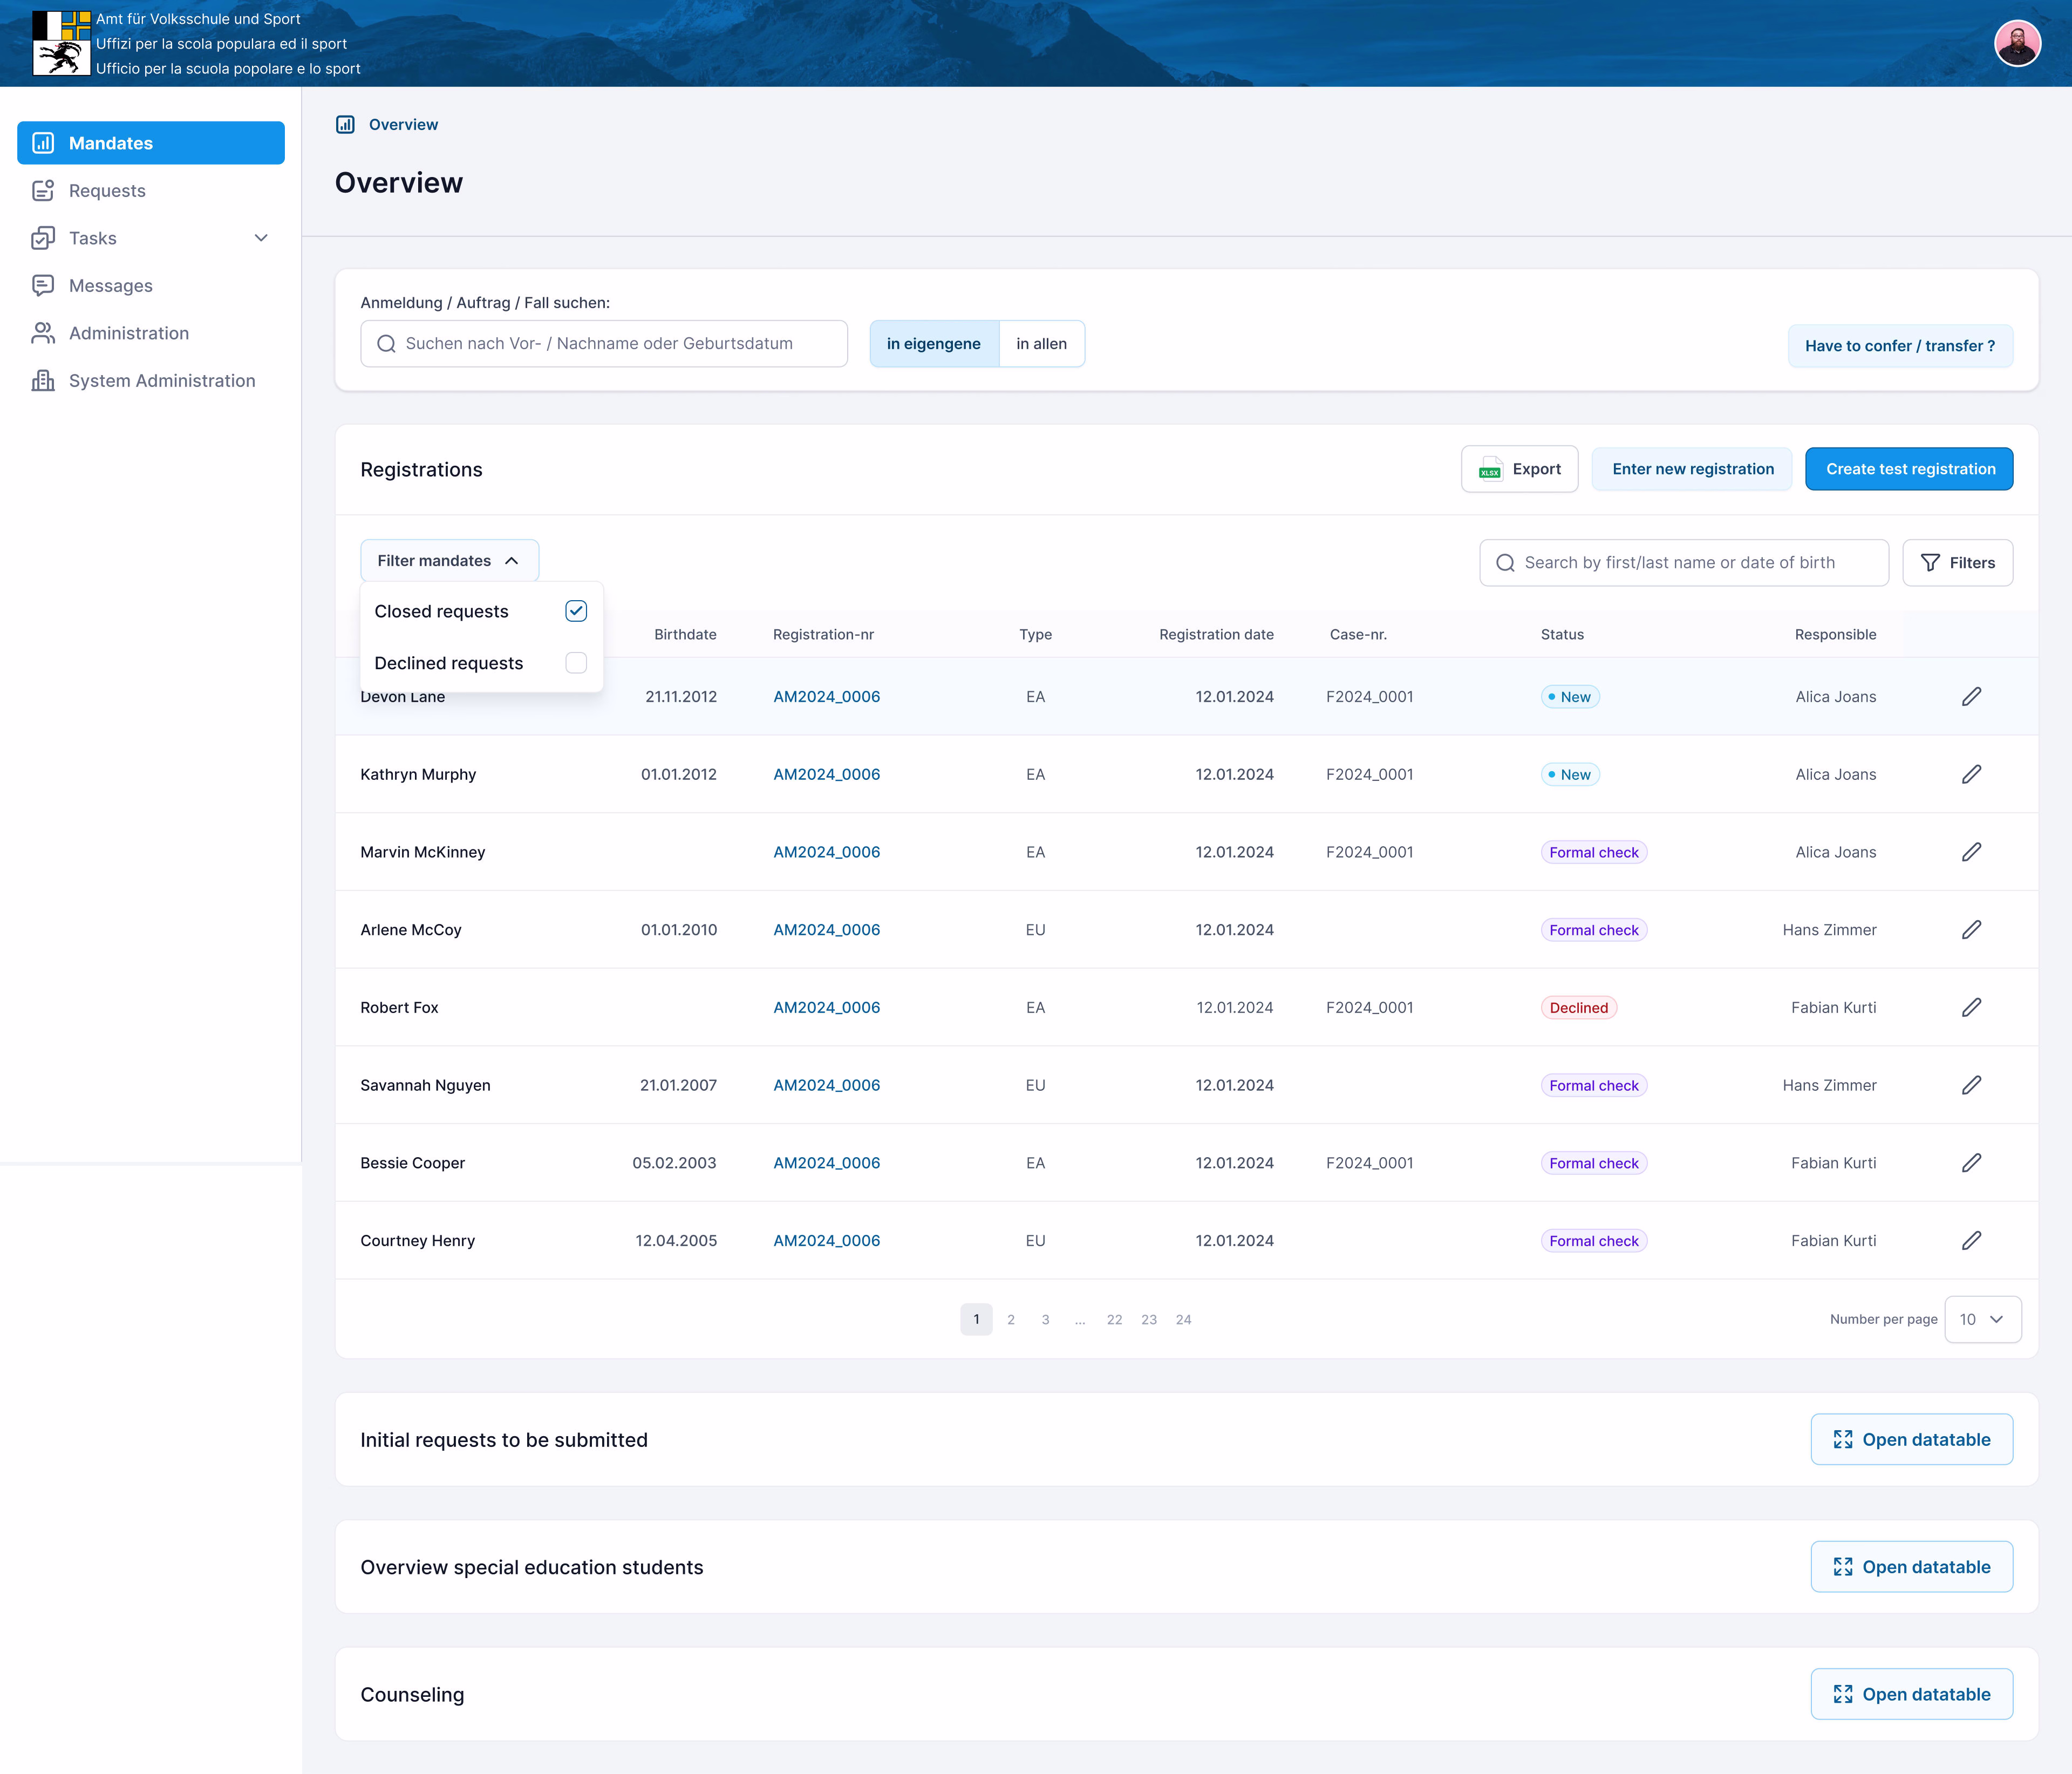Viewport: 2072px width, 1774px height.
Task: Switch search scope to 'in allen'
Action: [x=1041, y=344]
